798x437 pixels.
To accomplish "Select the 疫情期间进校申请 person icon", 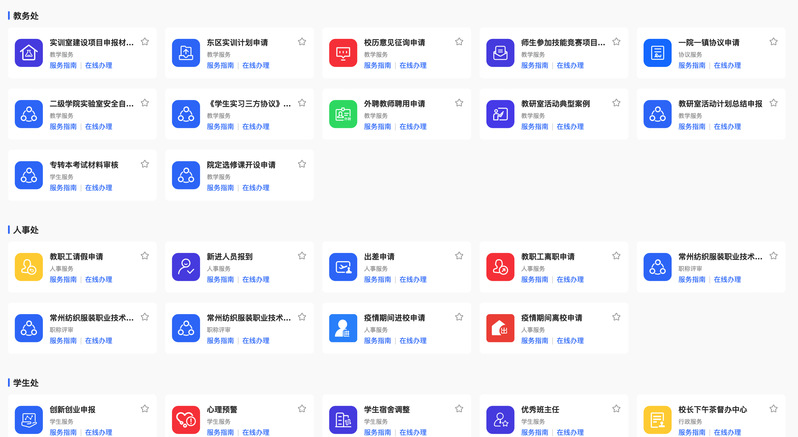I will click(x=343, y=328).
